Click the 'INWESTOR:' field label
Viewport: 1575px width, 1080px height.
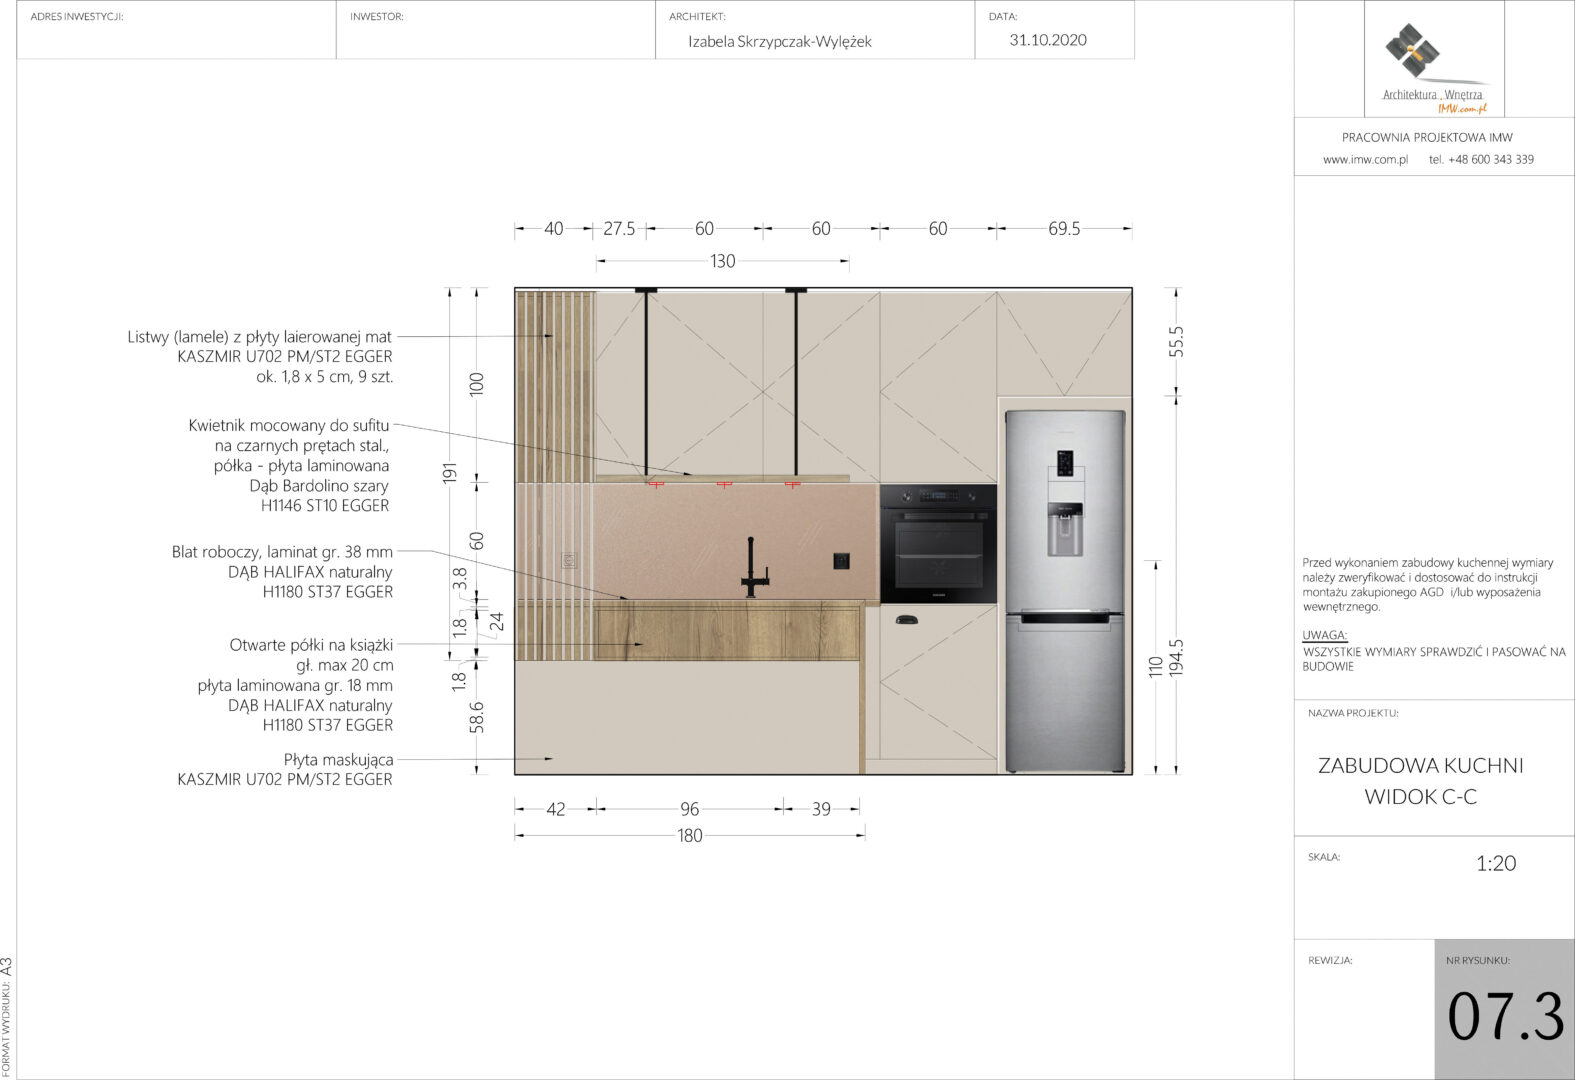[377, 17]
